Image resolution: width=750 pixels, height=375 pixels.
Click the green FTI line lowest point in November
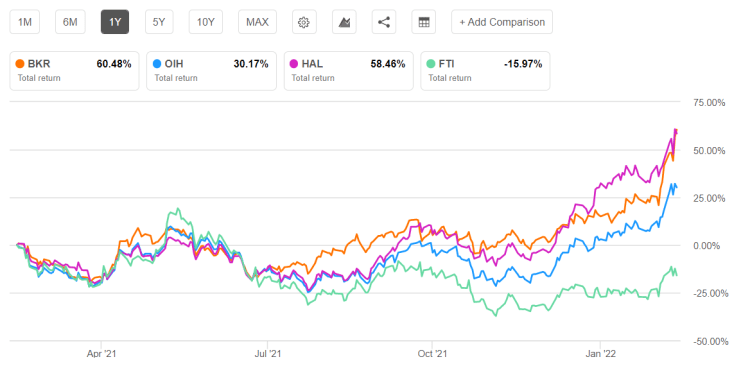click(x=496, y=316)
